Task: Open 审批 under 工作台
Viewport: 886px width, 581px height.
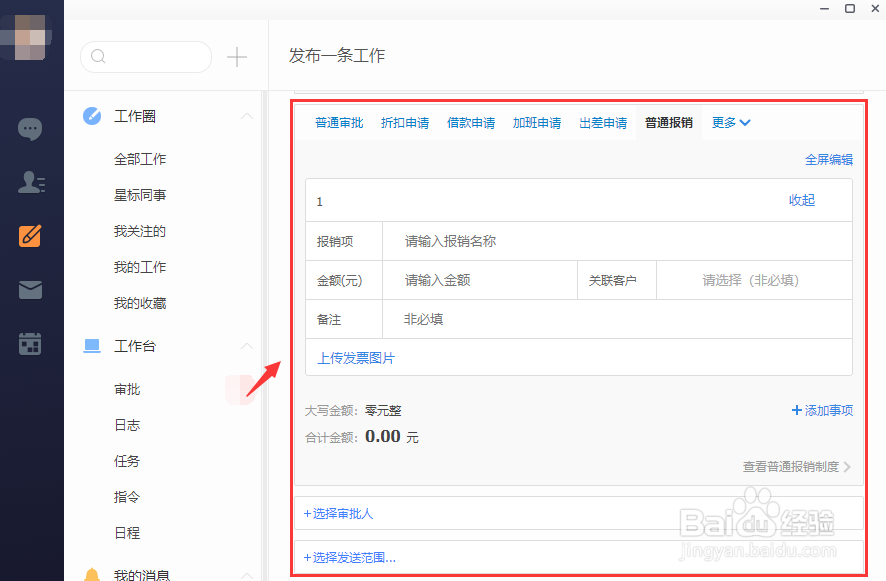Action: 127,389
